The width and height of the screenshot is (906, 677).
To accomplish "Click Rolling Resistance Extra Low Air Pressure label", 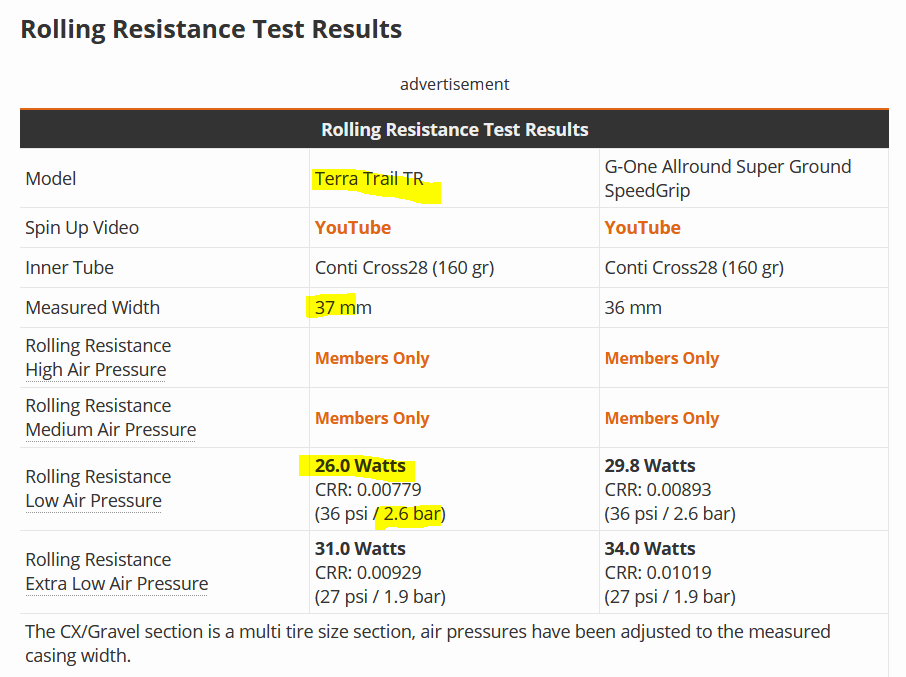I will pyautogui.click(x=117, y=572).
